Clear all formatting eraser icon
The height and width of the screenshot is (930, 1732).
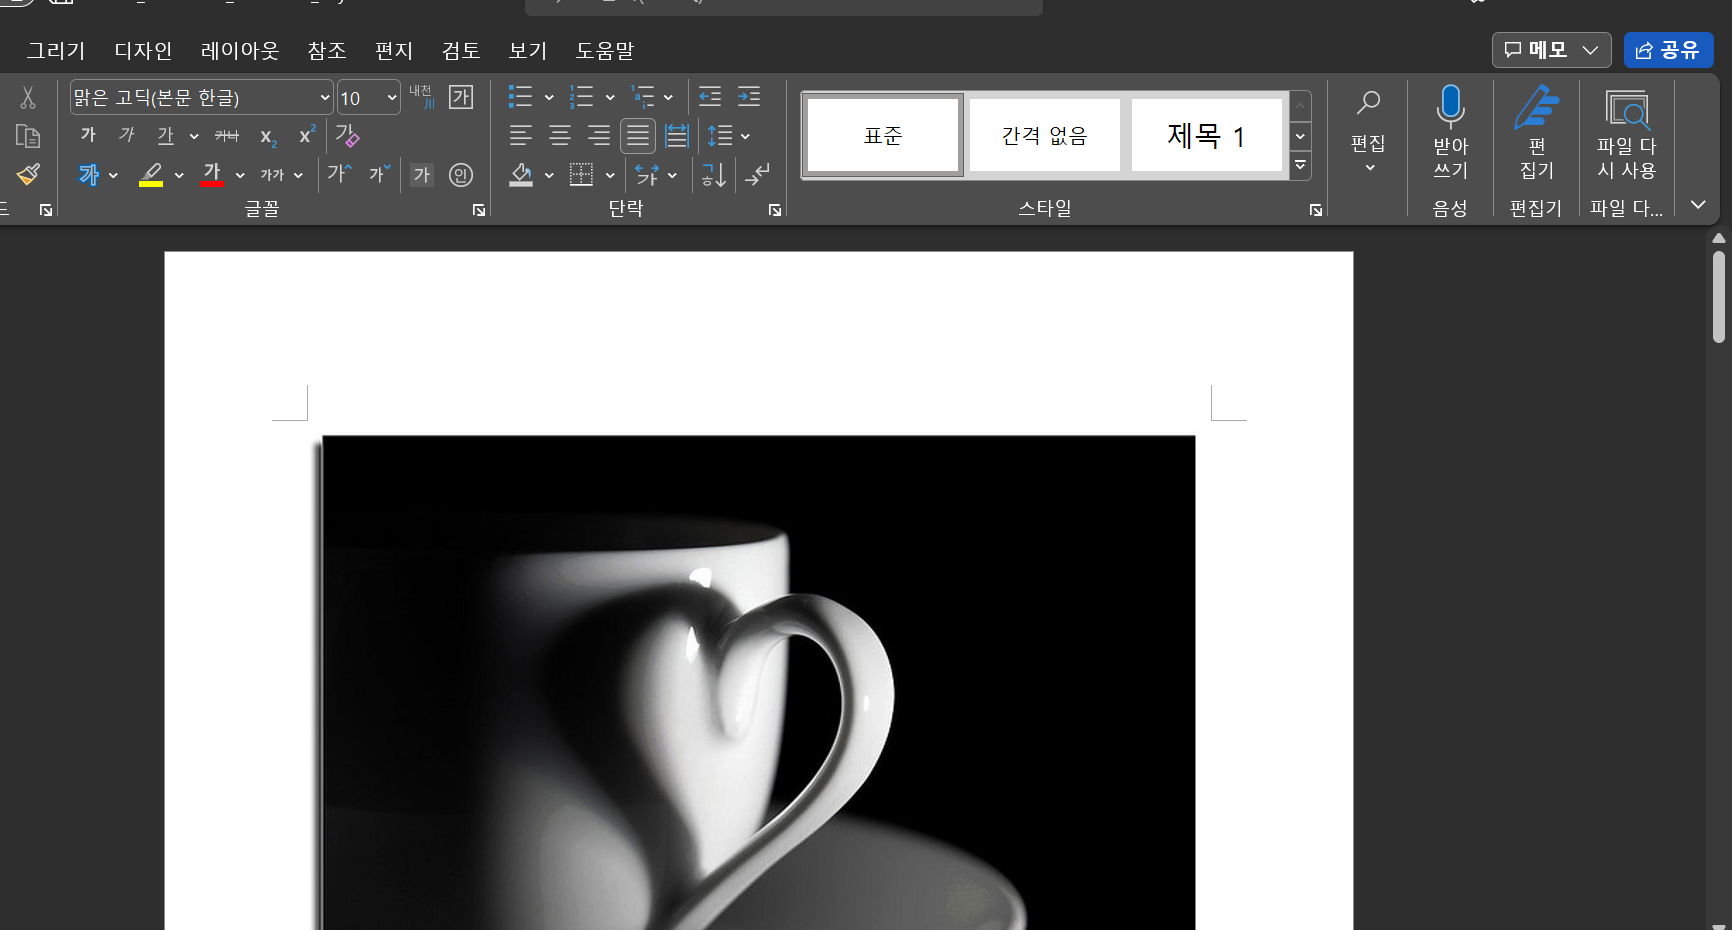coord(348,135)
